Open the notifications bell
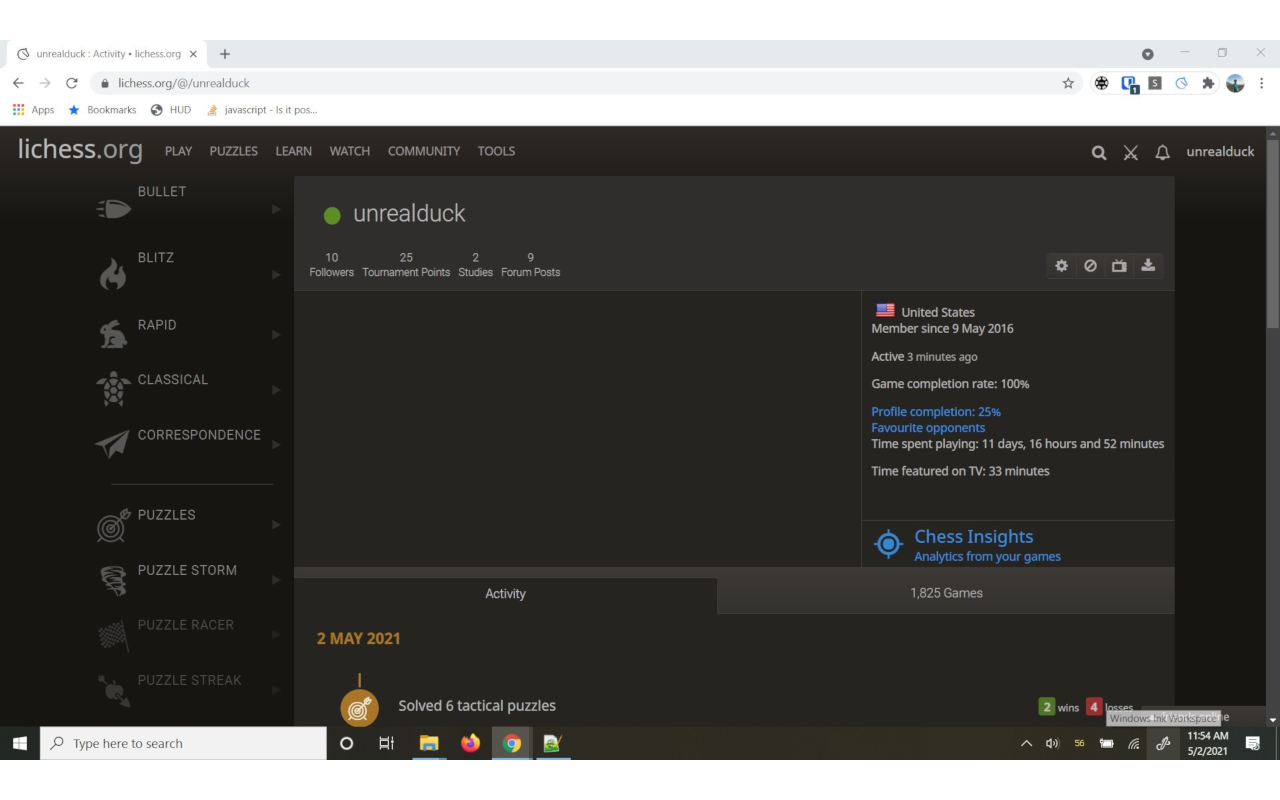This screenshot has width=1280, height=800. (x=1162, y=152)
